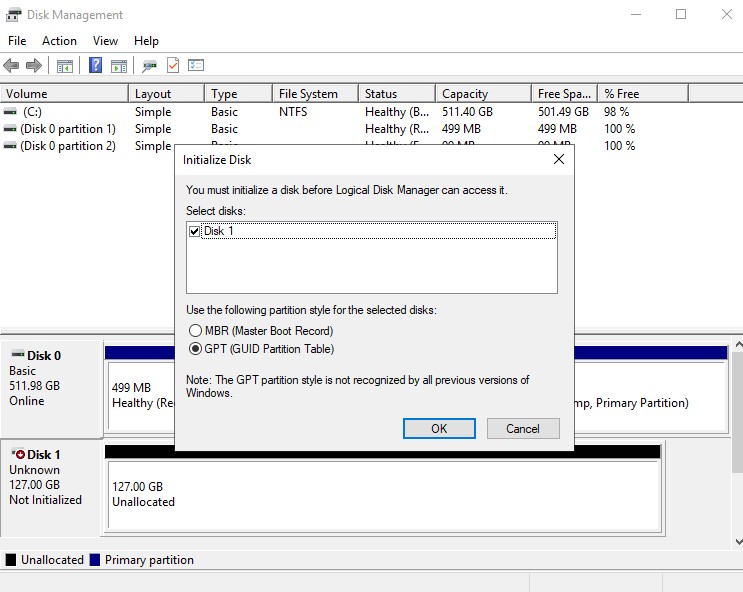Sort by the File System column header
This screenshot has width=743, height=592.
click(316, 93)
